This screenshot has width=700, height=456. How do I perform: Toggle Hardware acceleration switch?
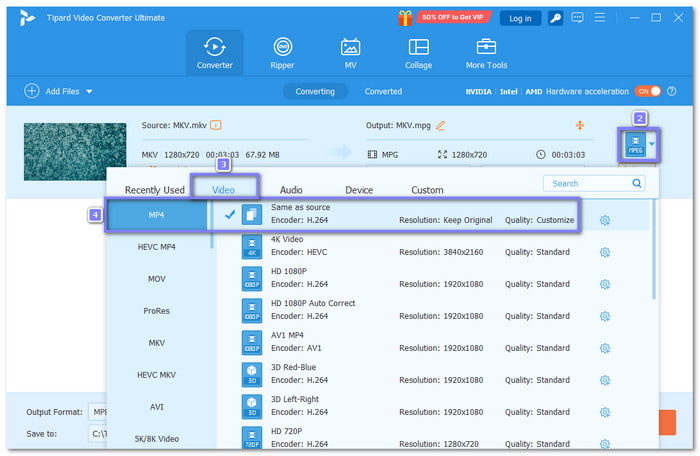click(648, 91)
